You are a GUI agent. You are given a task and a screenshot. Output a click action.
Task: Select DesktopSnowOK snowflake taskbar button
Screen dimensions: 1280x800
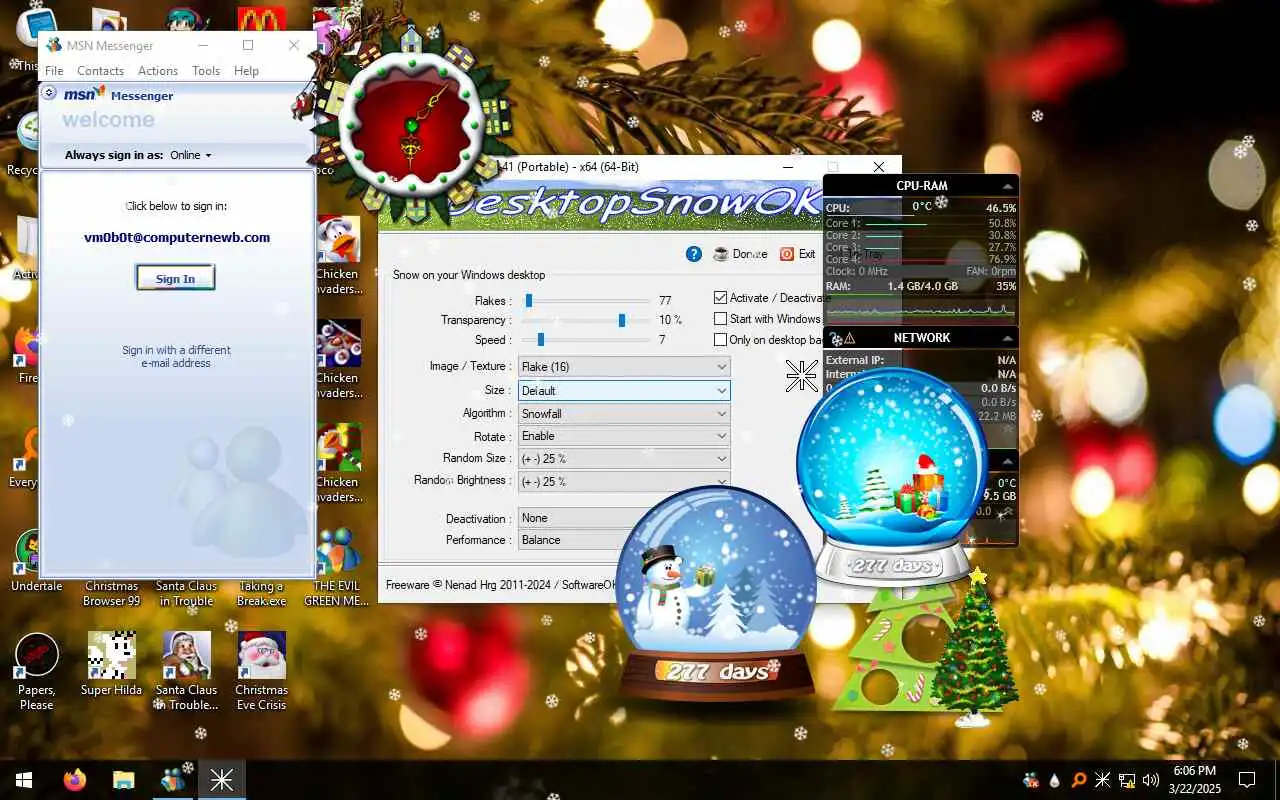(x=222, y=779)
